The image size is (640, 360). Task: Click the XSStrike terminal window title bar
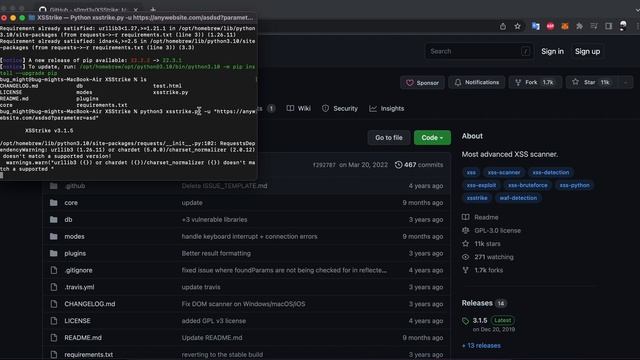click(x=129, y=18)
